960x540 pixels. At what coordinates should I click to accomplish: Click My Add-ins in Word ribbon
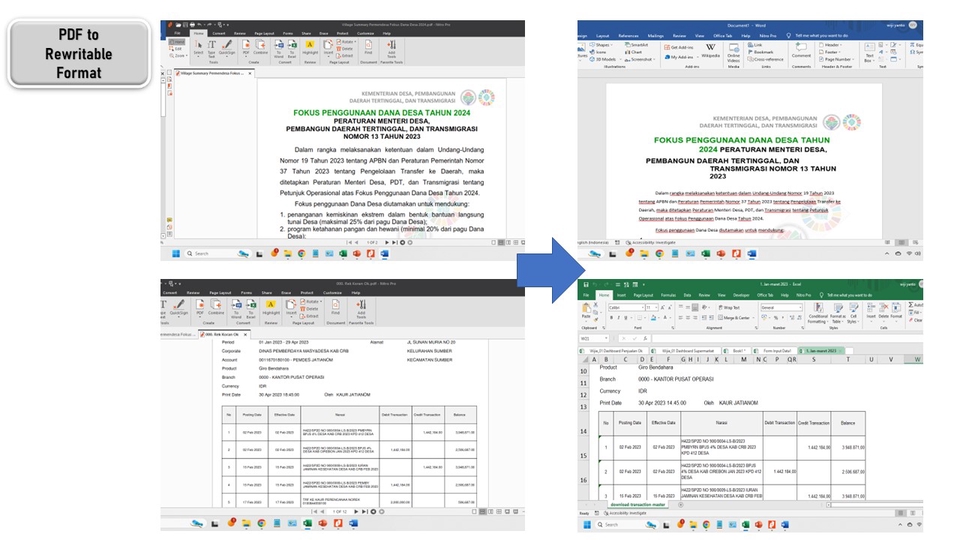tap(680, 57)
